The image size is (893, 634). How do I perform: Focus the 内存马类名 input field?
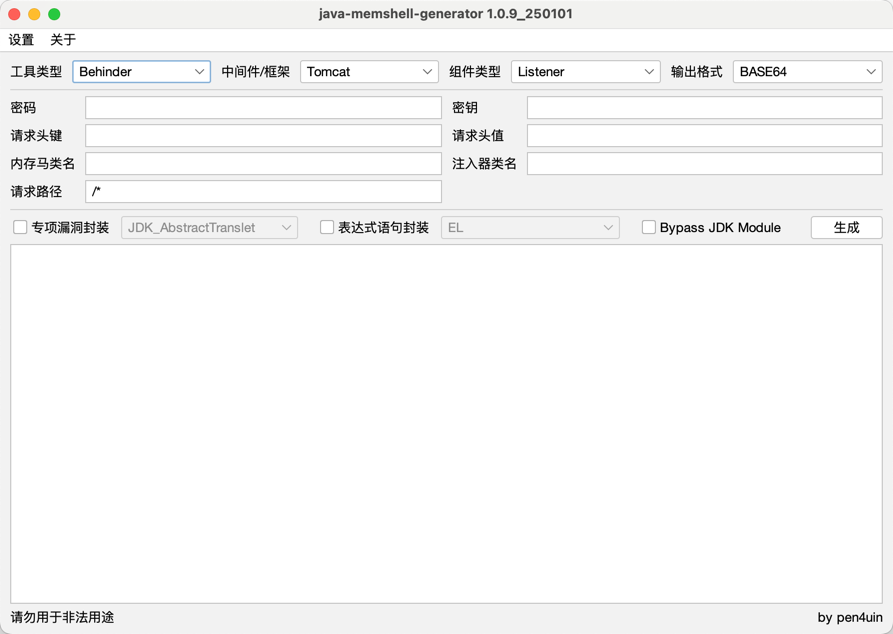tap(263, 163)
